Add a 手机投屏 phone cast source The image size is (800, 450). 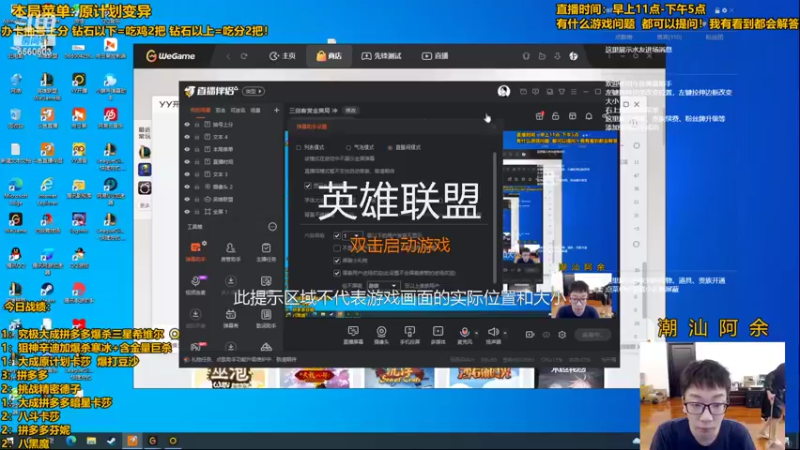(410, 335)
